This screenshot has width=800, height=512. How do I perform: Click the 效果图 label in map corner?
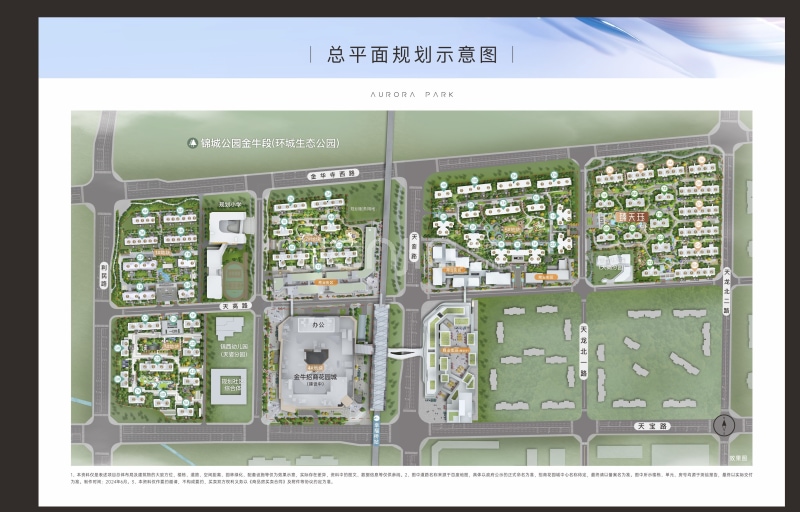pyautogui.click(x=738, y=458)
